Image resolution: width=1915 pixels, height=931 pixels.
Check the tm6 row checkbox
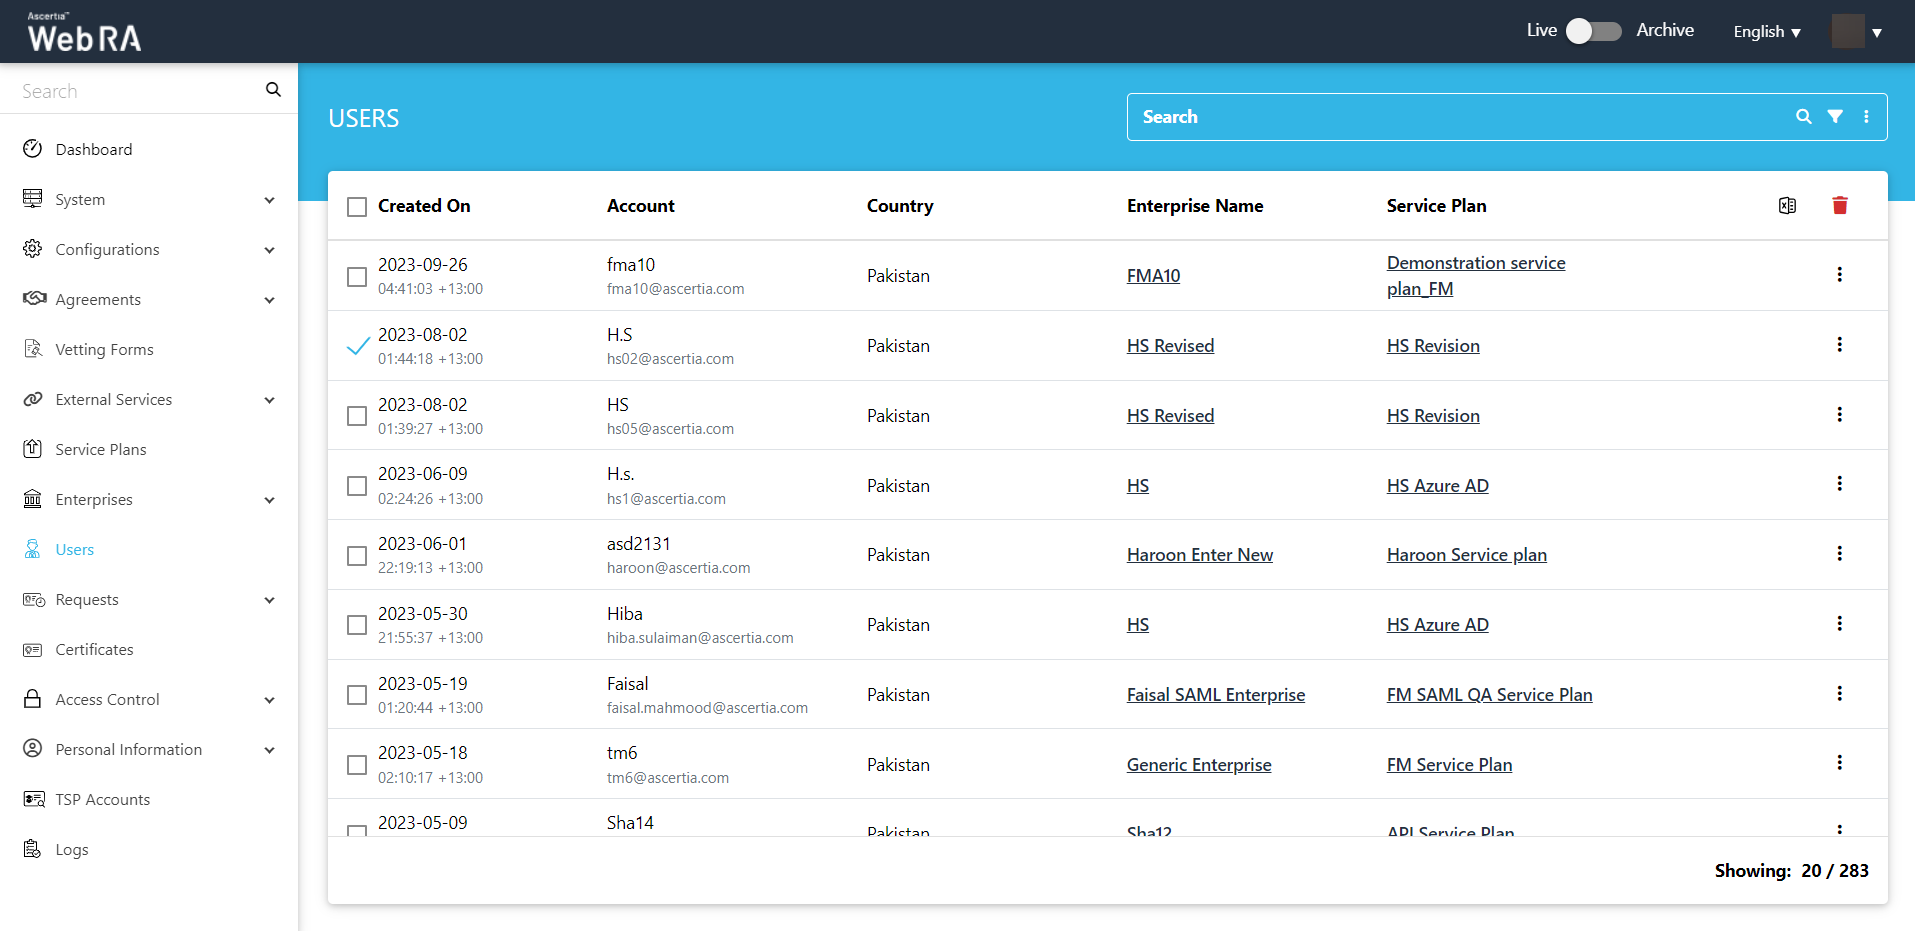pyautogui.click(x=357, y=765)
